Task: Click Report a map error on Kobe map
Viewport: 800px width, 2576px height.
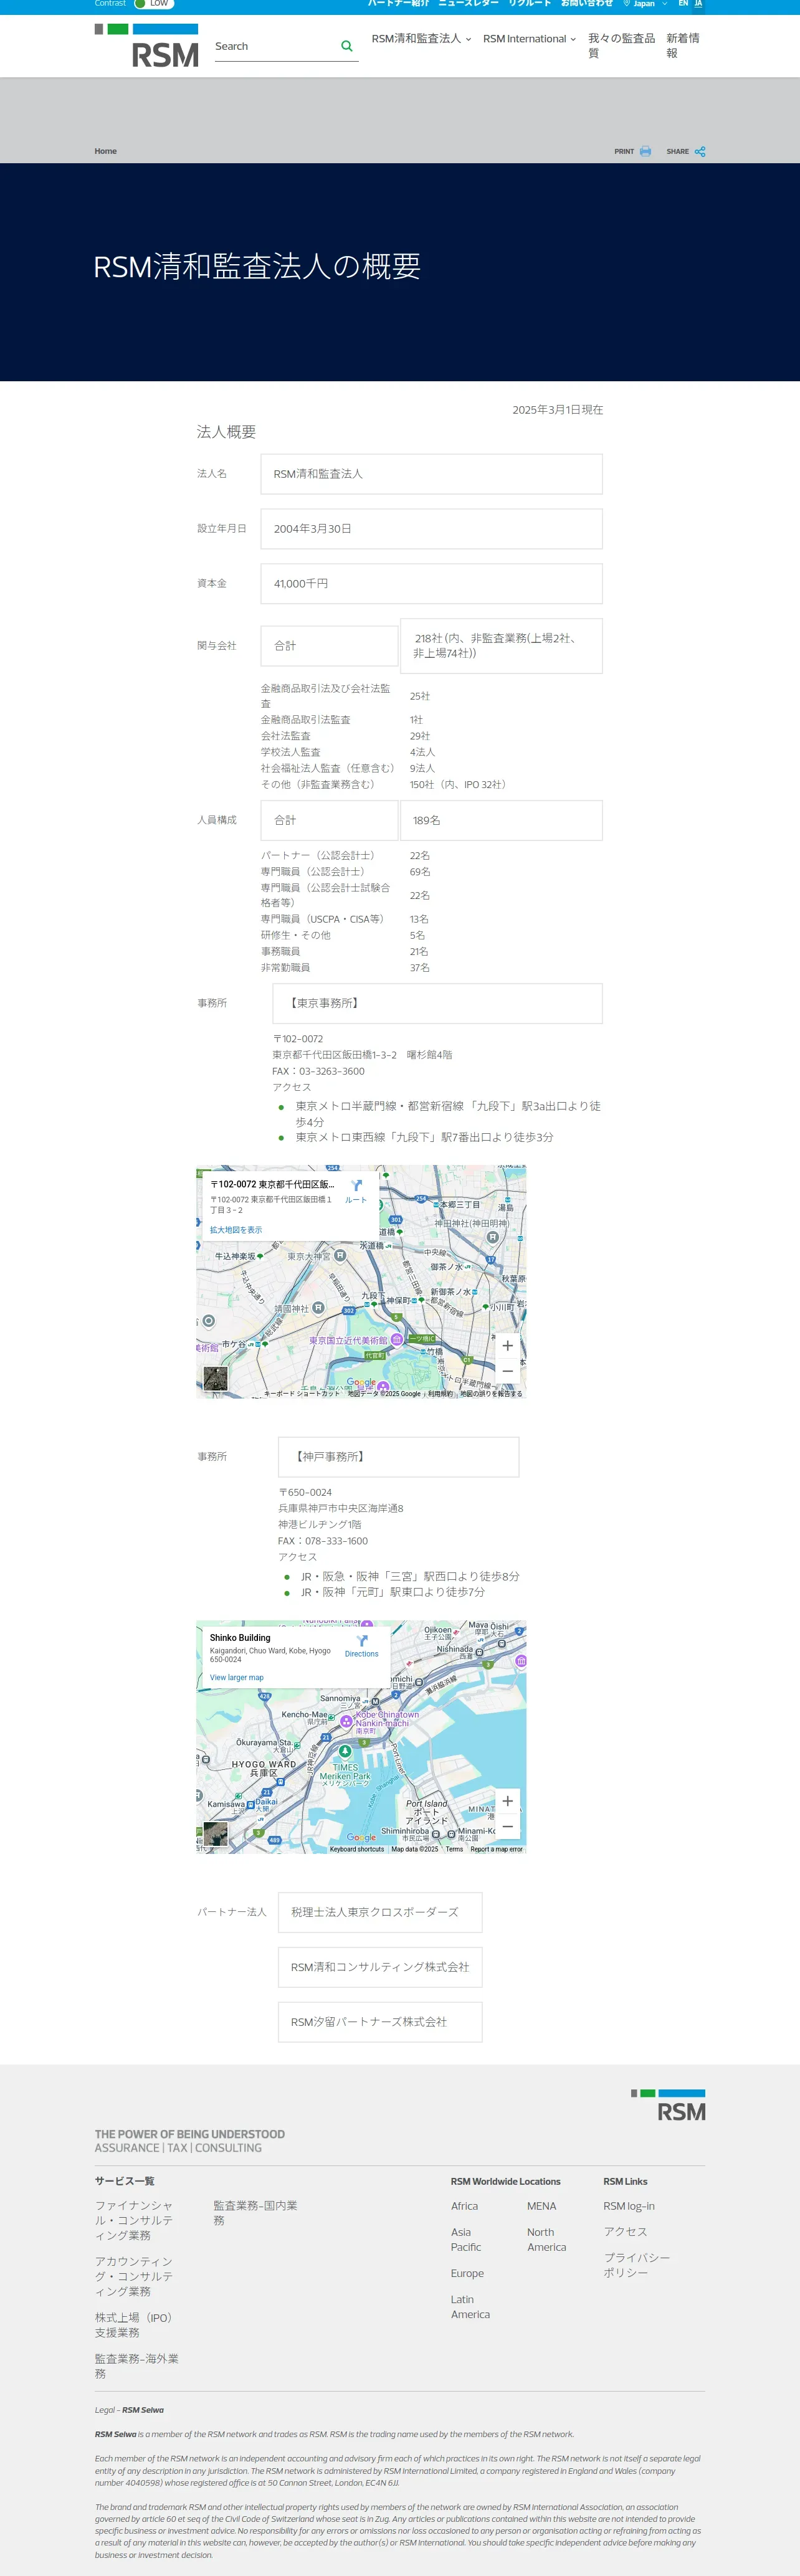Action: [x=496, y=1849]
